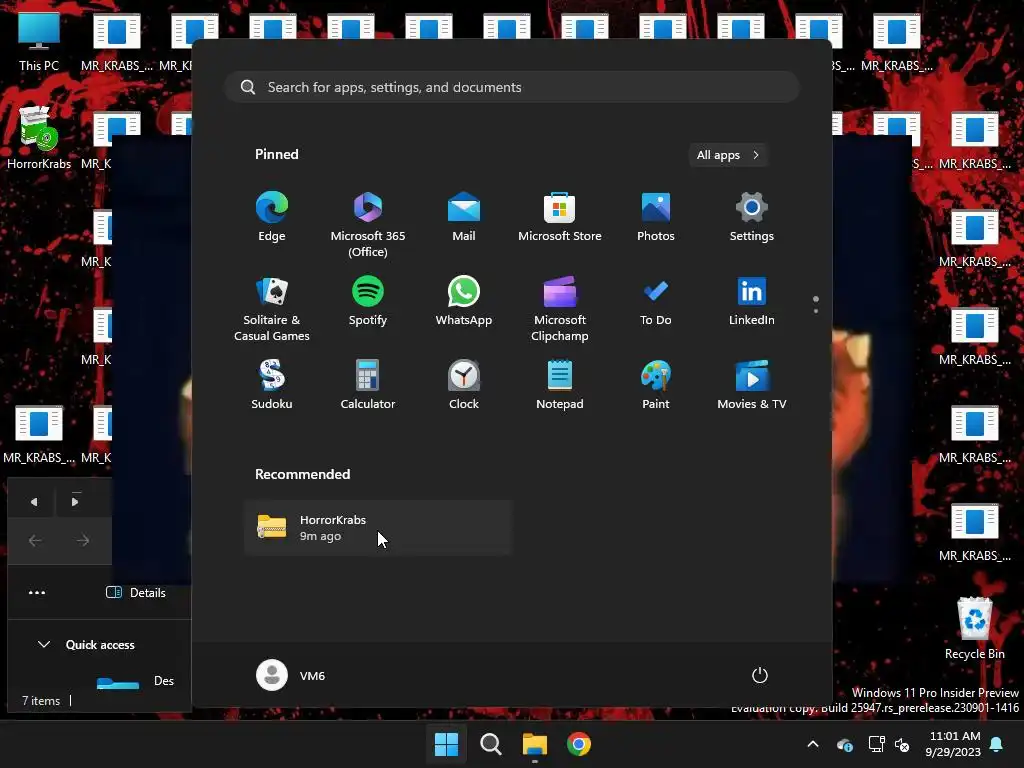The height and width of the screenshot is (768, 1024).
Task: Open the To Do app
Action: coord(656,301)
